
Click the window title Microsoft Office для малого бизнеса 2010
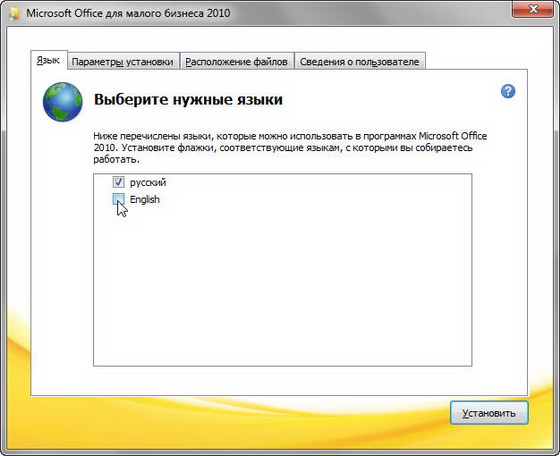pyautogui.click(x=128, y=13)
